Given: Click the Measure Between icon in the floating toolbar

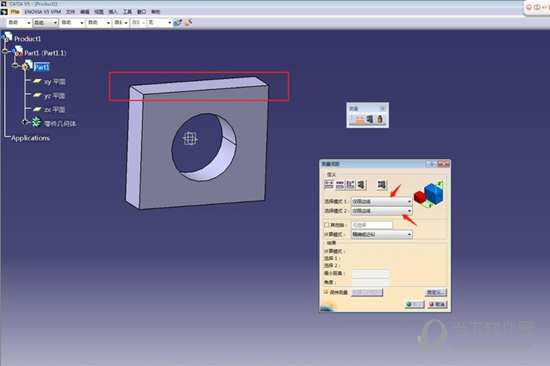Looking at the screenshot, I should click(360, 120).
